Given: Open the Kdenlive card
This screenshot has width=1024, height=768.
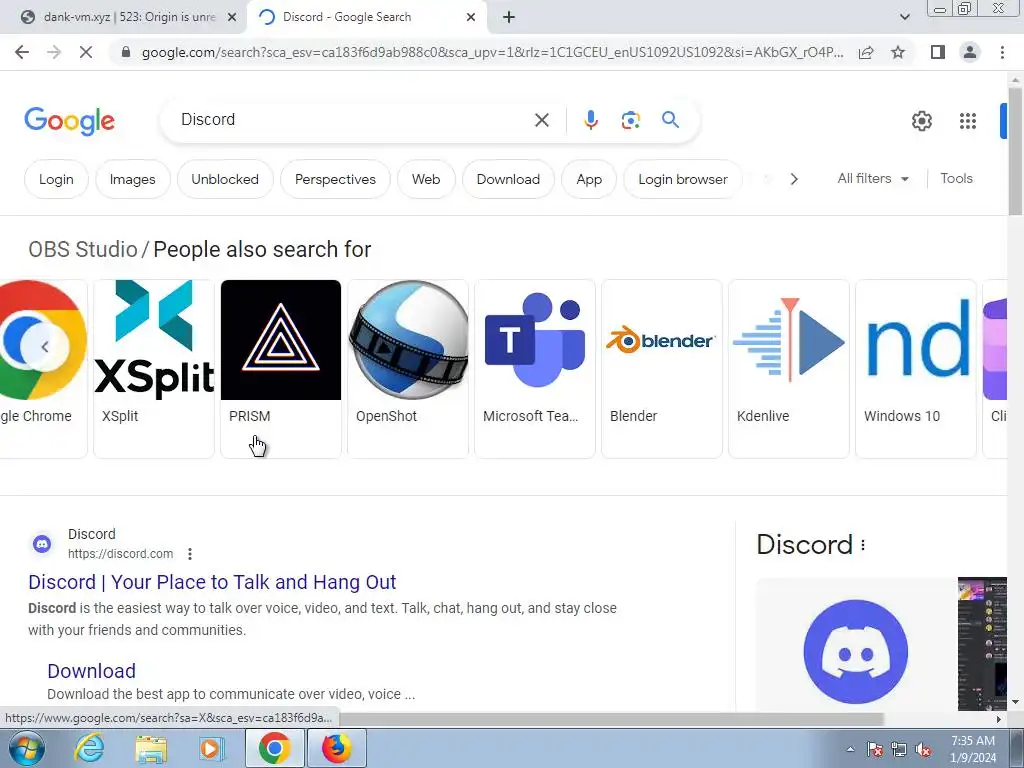Looking at the screenshot, I should tap(789, 369).
